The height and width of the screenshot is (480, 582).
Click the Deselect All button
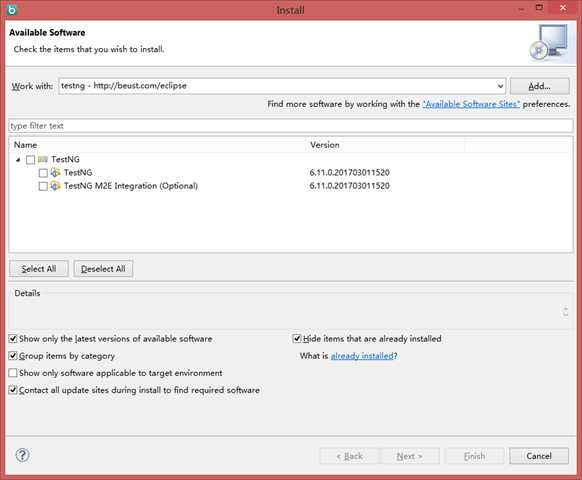coord(103,269)
